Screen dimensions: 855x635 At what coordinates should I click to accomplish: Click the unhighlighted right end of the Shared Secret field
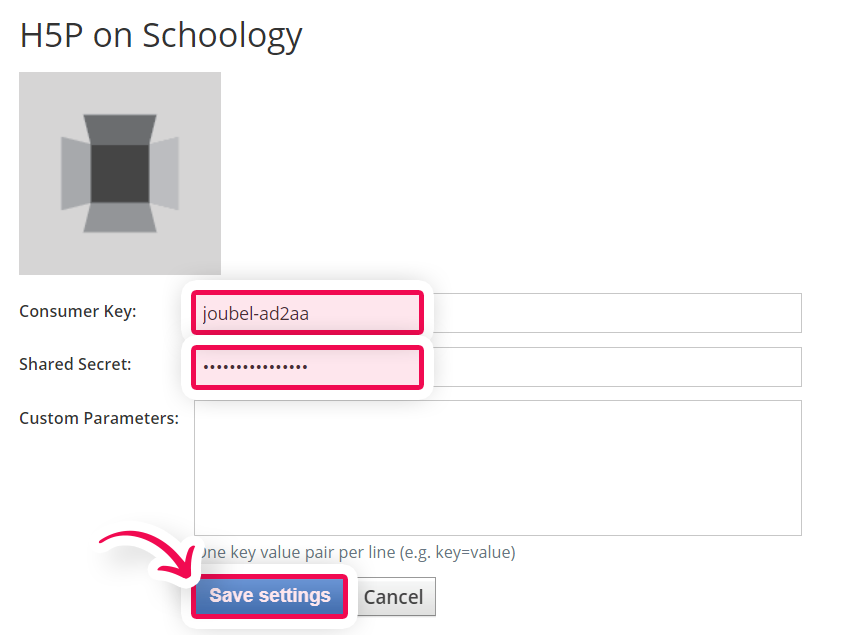click(617, 367)
